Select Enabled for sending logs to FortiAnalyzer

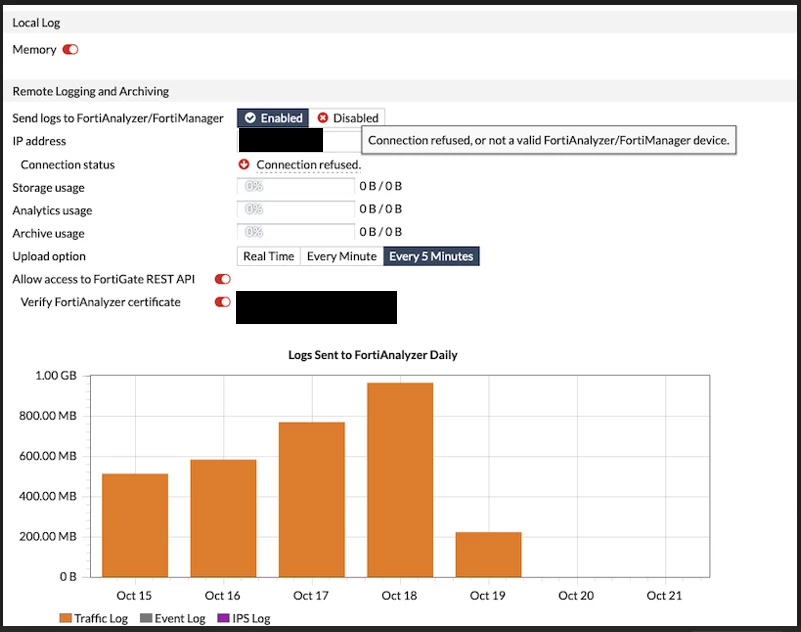click(273, 118)
